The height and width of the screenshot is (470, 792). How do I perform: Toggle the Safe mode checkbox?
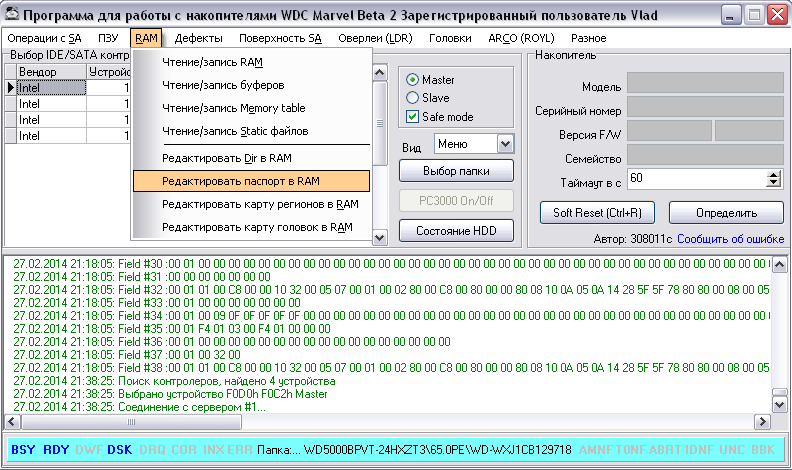pyautogui.click(x=413, y=117)
